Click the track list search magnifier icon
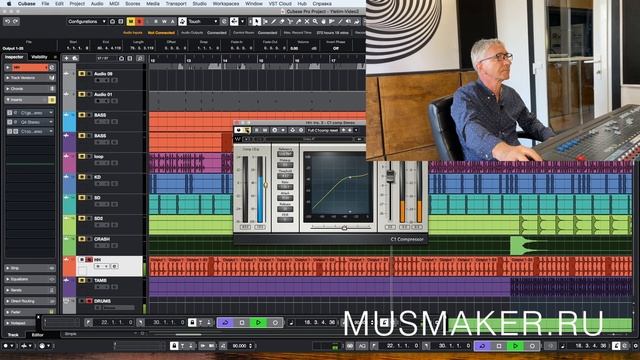The image size is (640, 360). pyautogui.click(x=140, y=58)
